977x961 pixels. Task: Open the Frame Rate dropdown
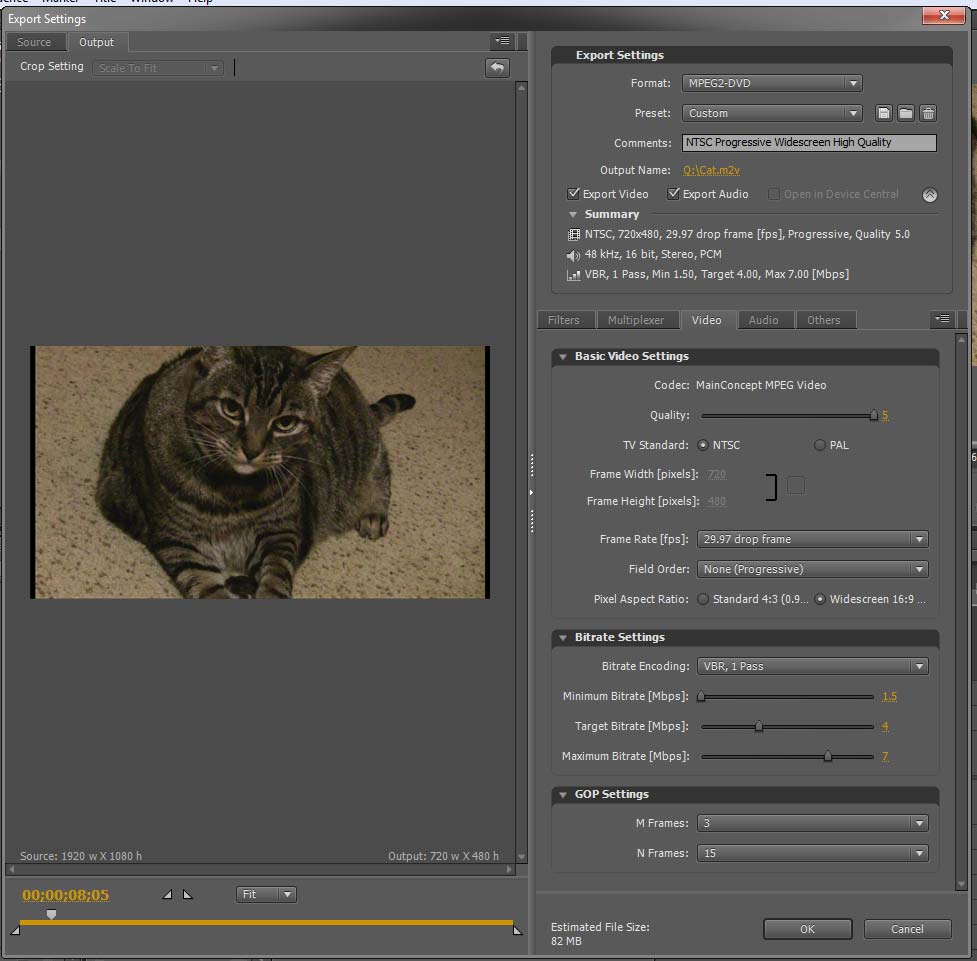click(x=812, y=539)
